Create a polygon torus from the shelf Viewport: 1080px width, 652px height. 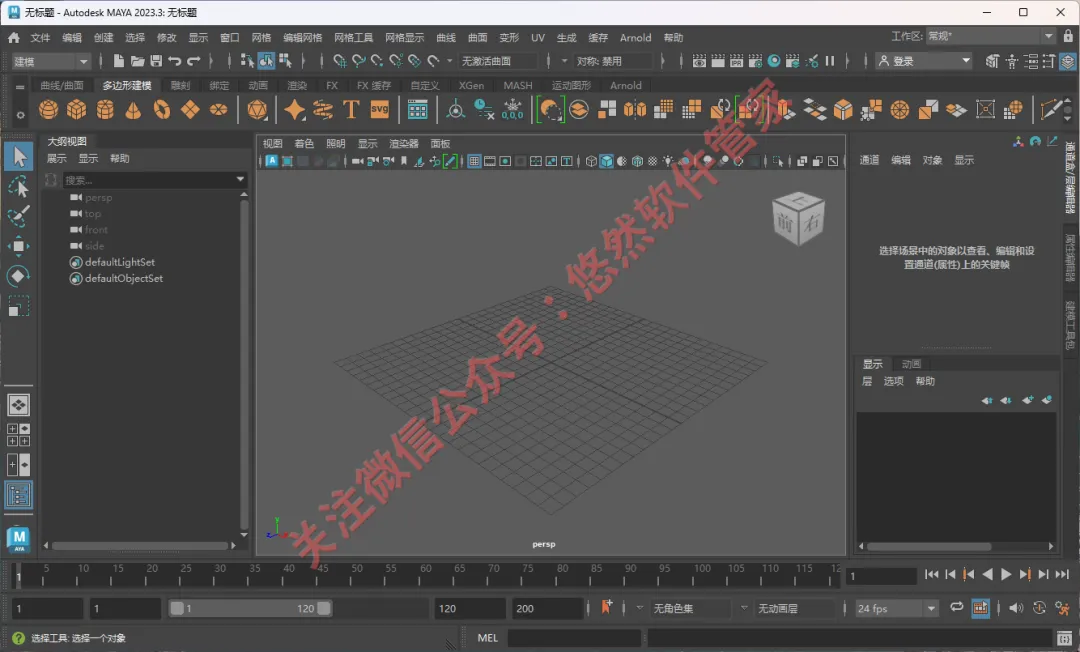(162, 109)
